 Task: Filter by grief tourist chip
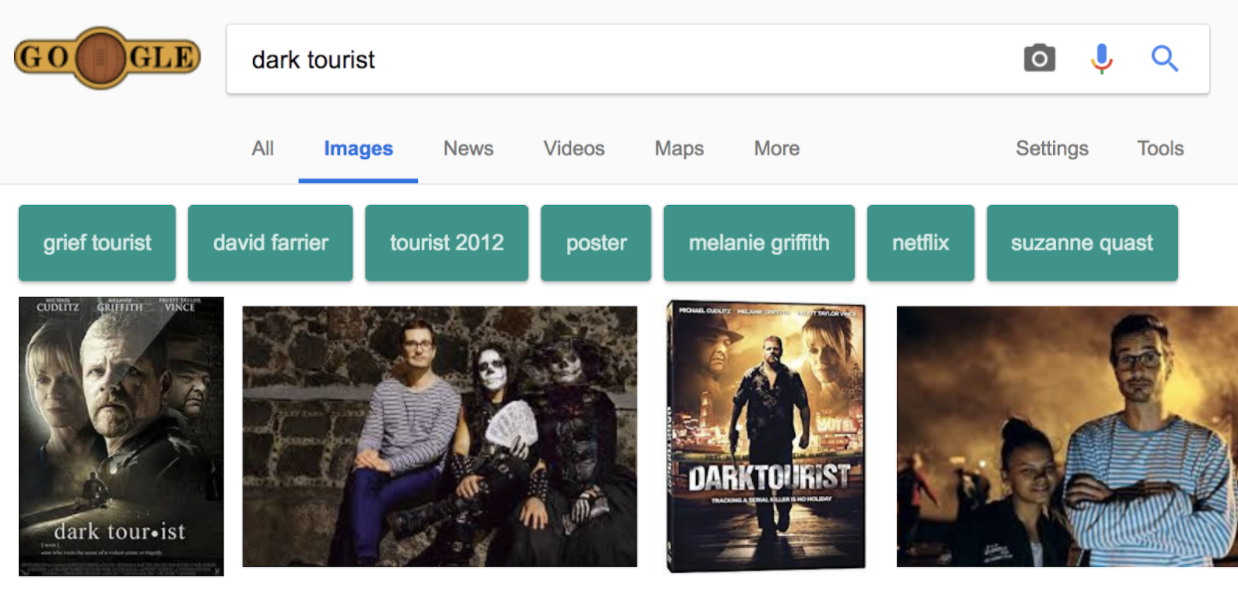click(97, 243)
